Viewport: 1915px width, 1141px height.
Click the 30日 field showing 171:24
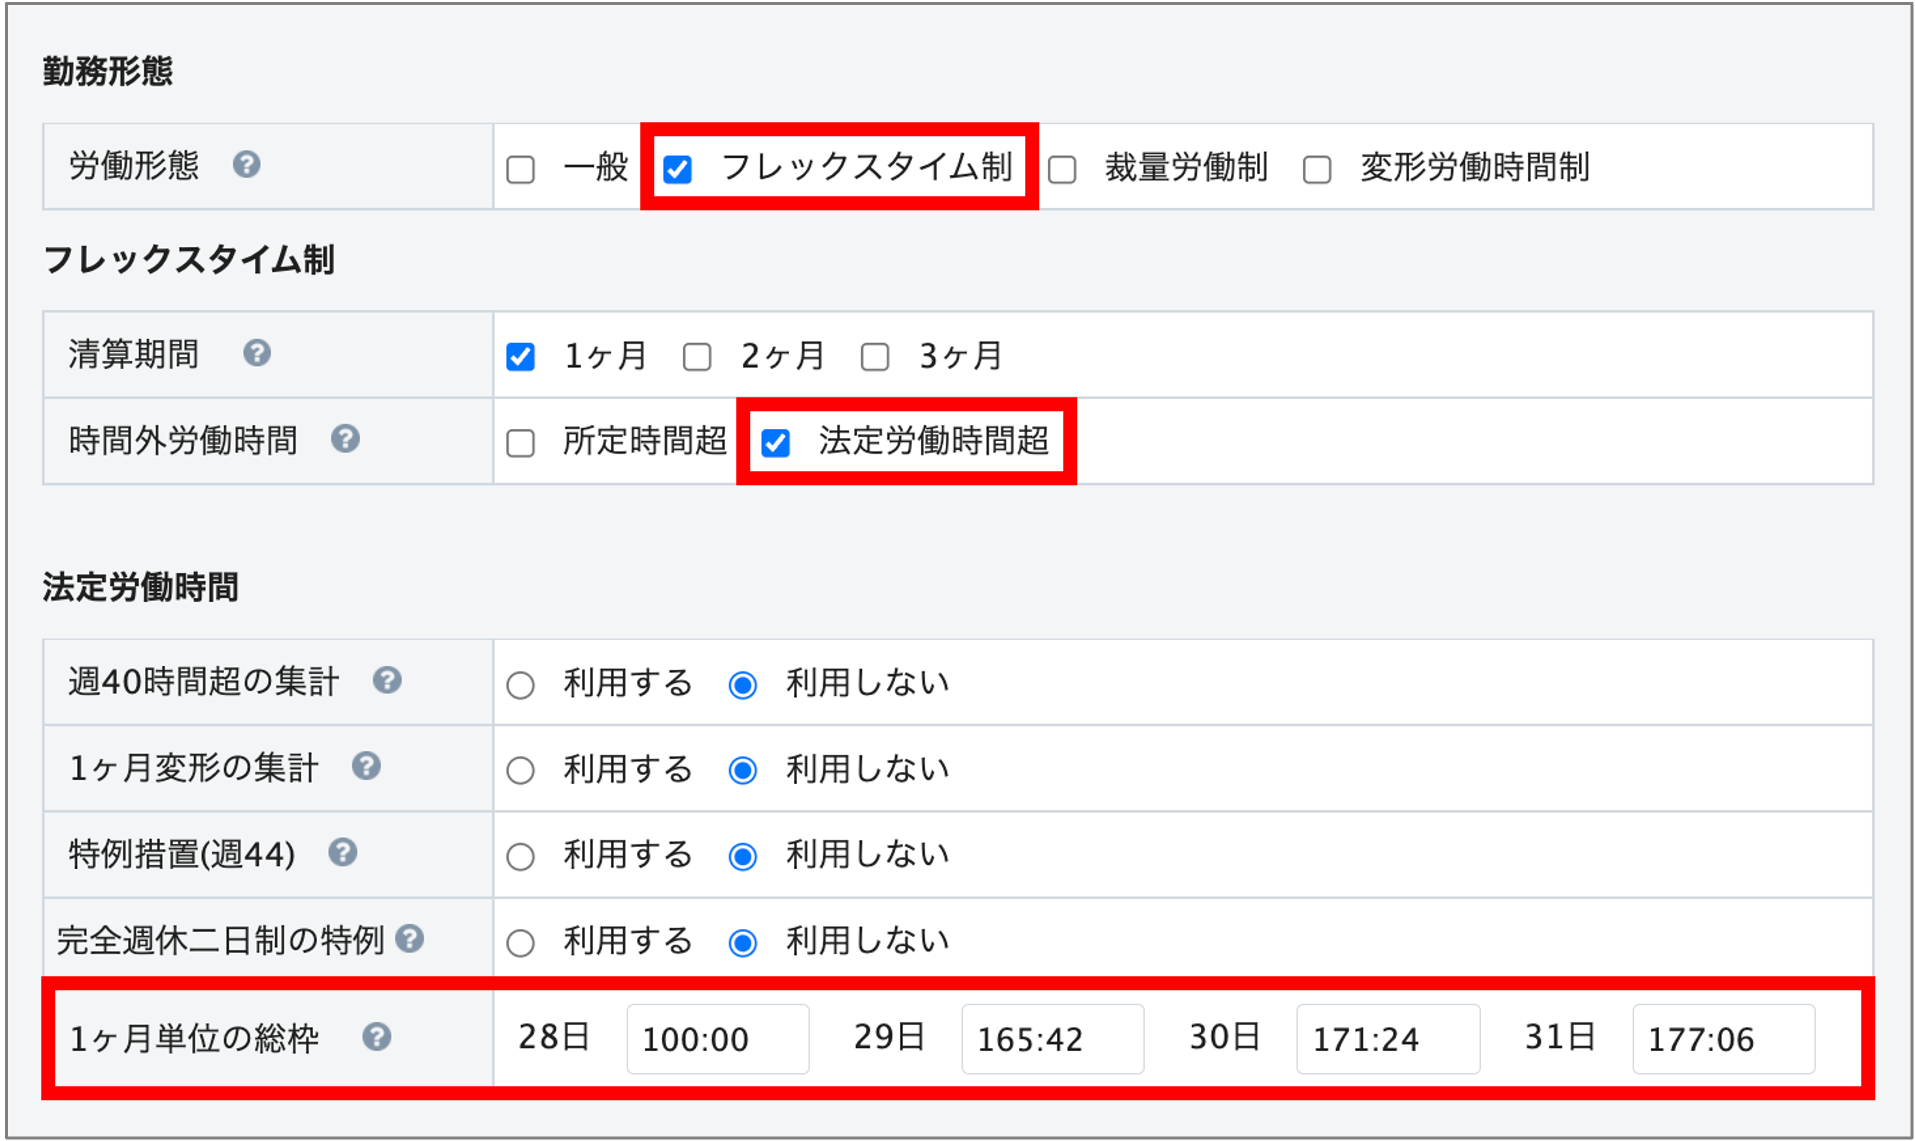tap(1388, 1039)
